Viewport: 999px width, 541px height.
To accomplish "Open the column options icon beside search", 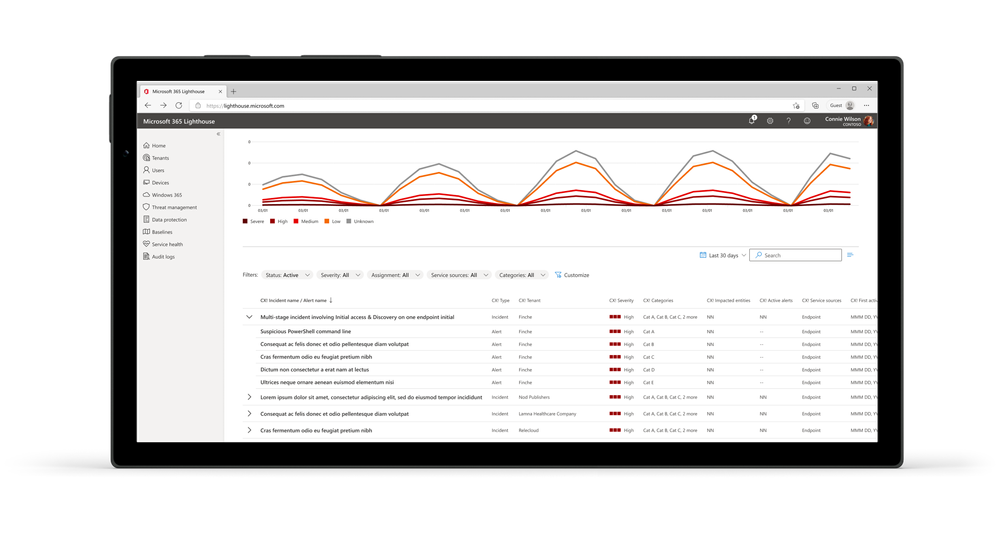I will 850,255.
